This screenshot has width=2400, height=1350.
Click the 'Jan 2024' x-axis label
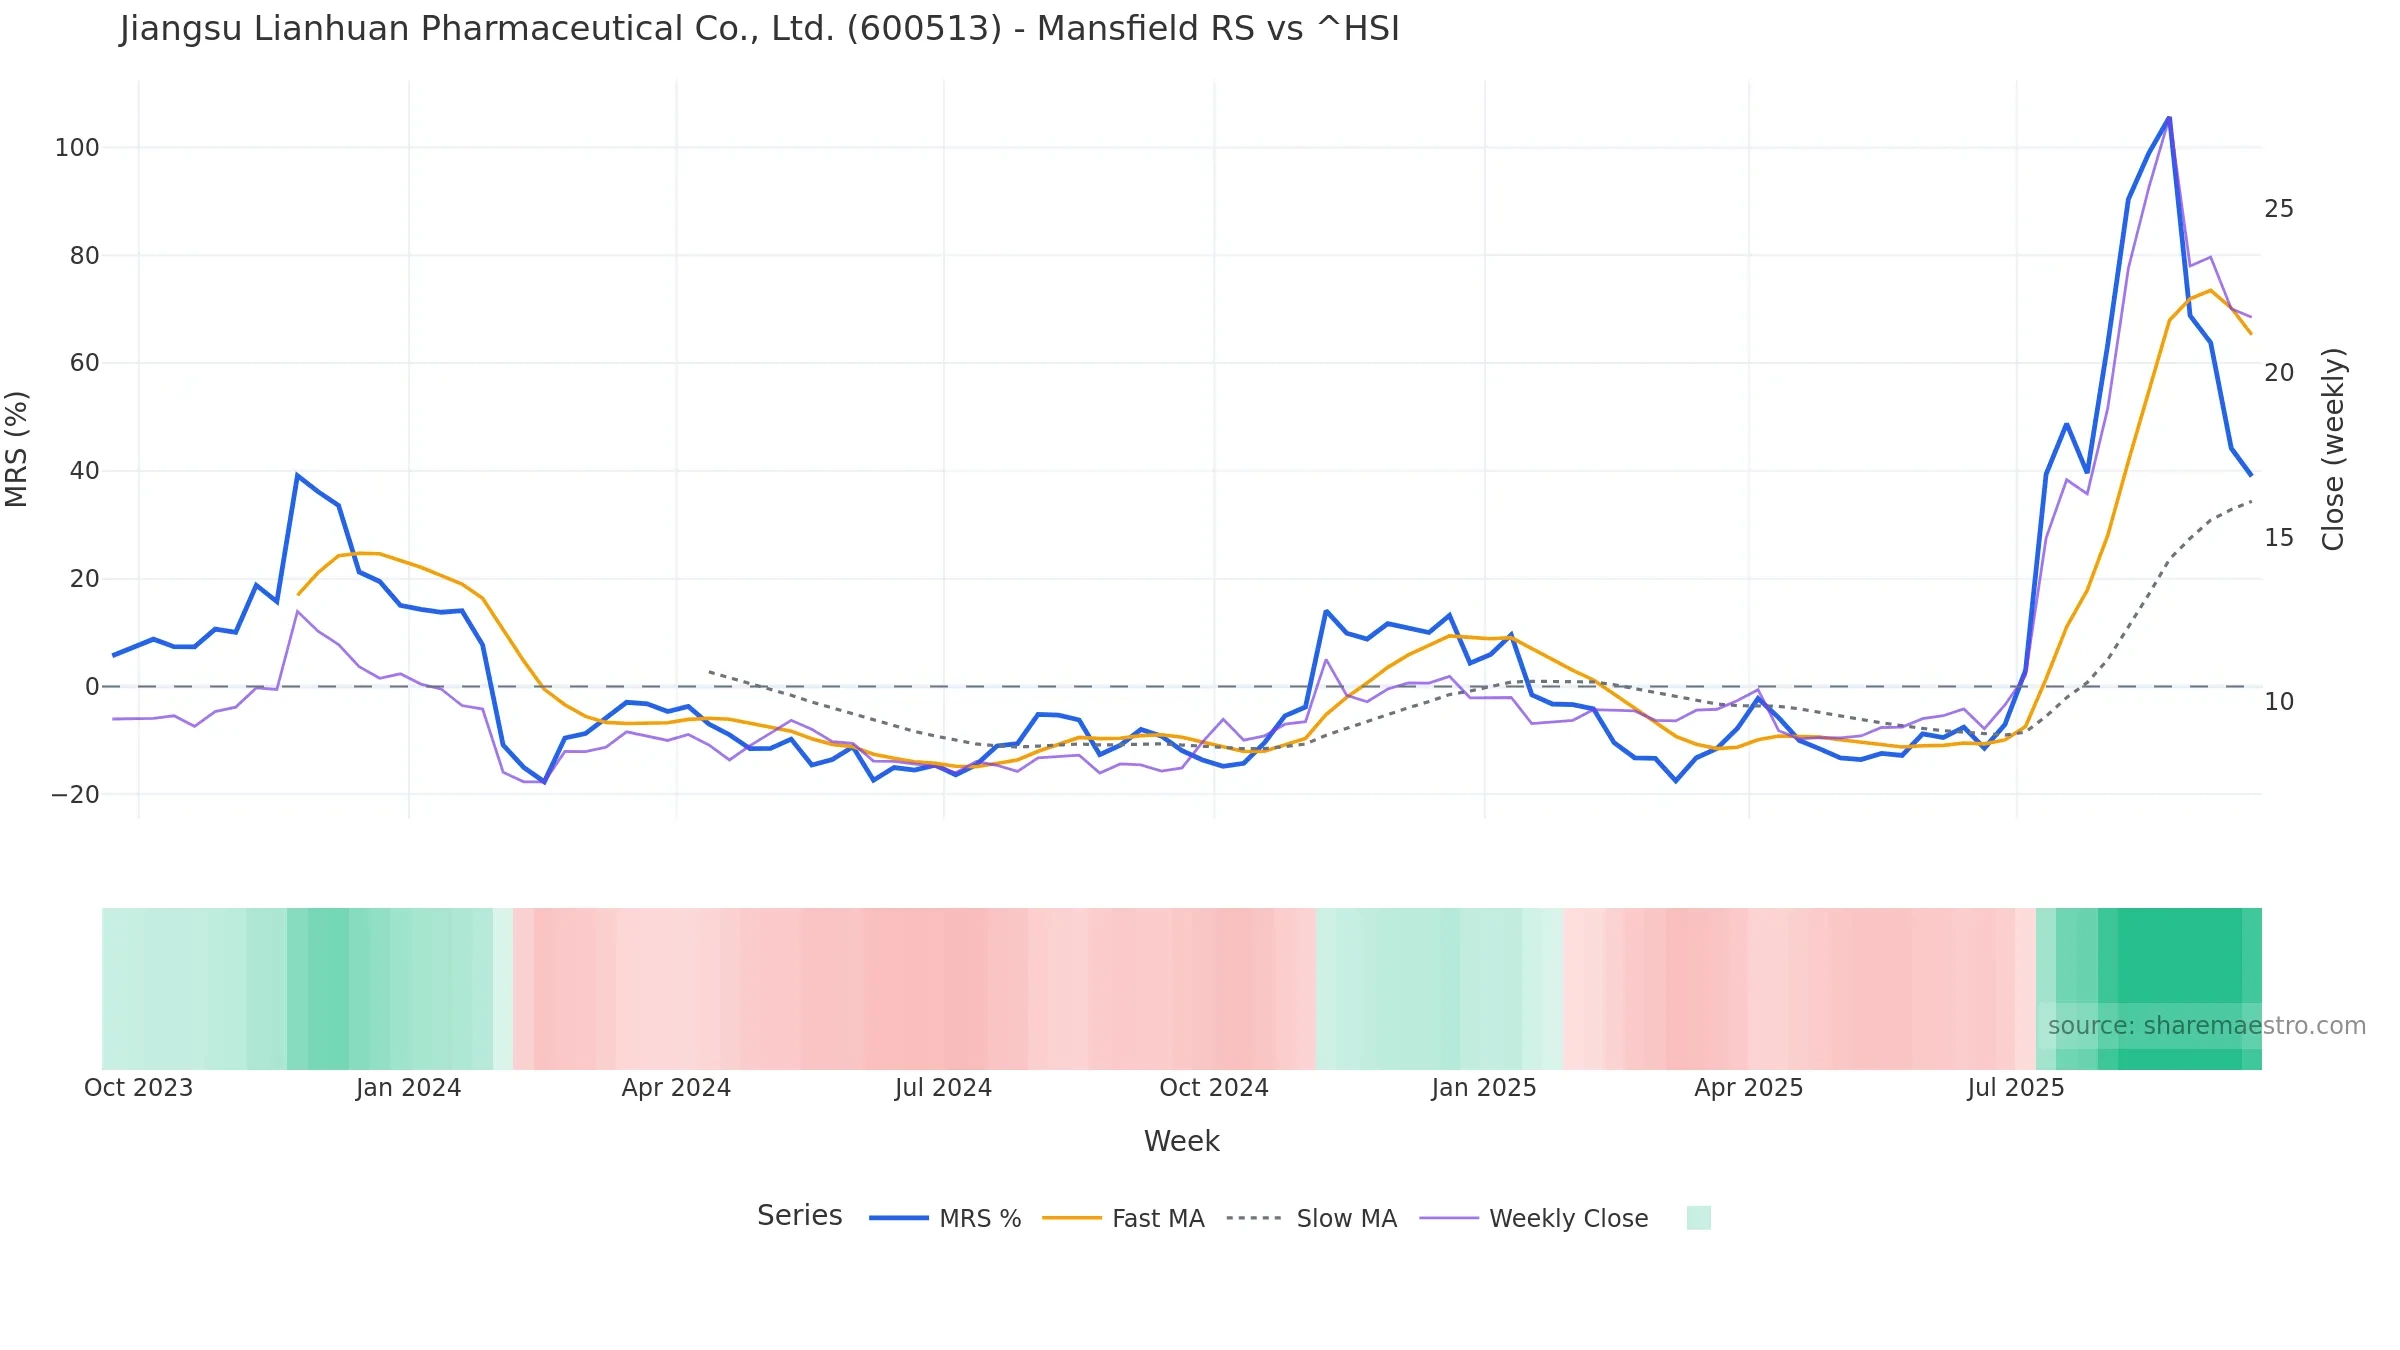tap(408, 1088)
